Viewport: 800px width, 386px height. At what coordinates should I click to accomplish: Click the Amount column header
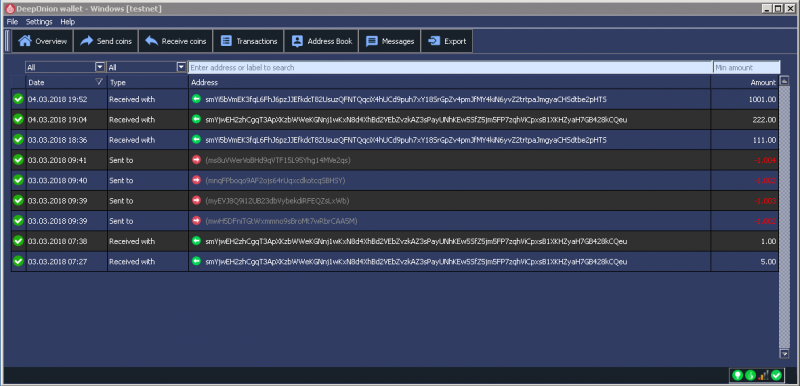(744, 82)
